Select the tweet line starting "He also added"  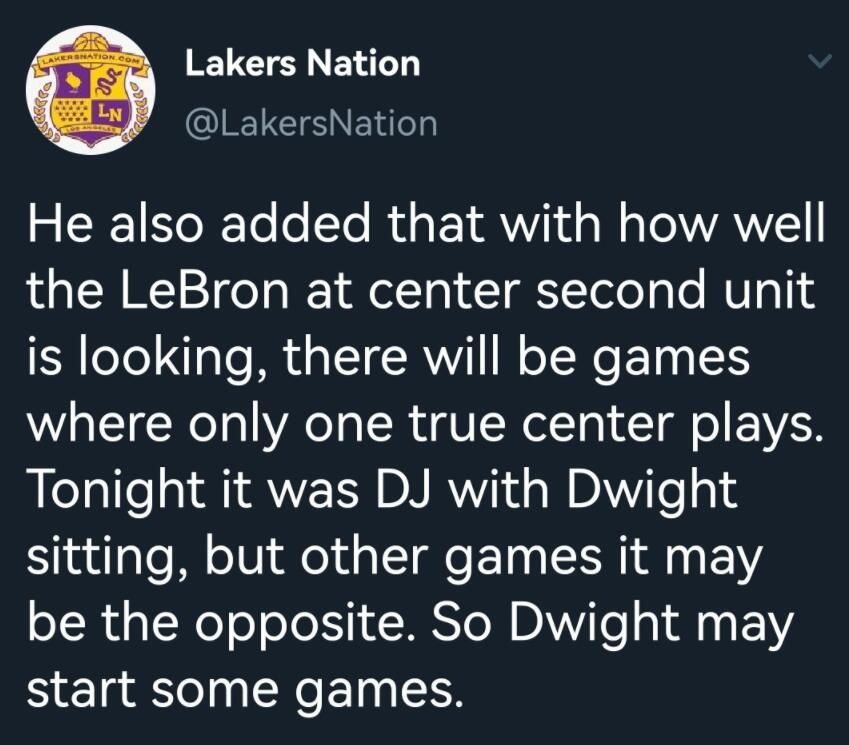coord(426,223)
